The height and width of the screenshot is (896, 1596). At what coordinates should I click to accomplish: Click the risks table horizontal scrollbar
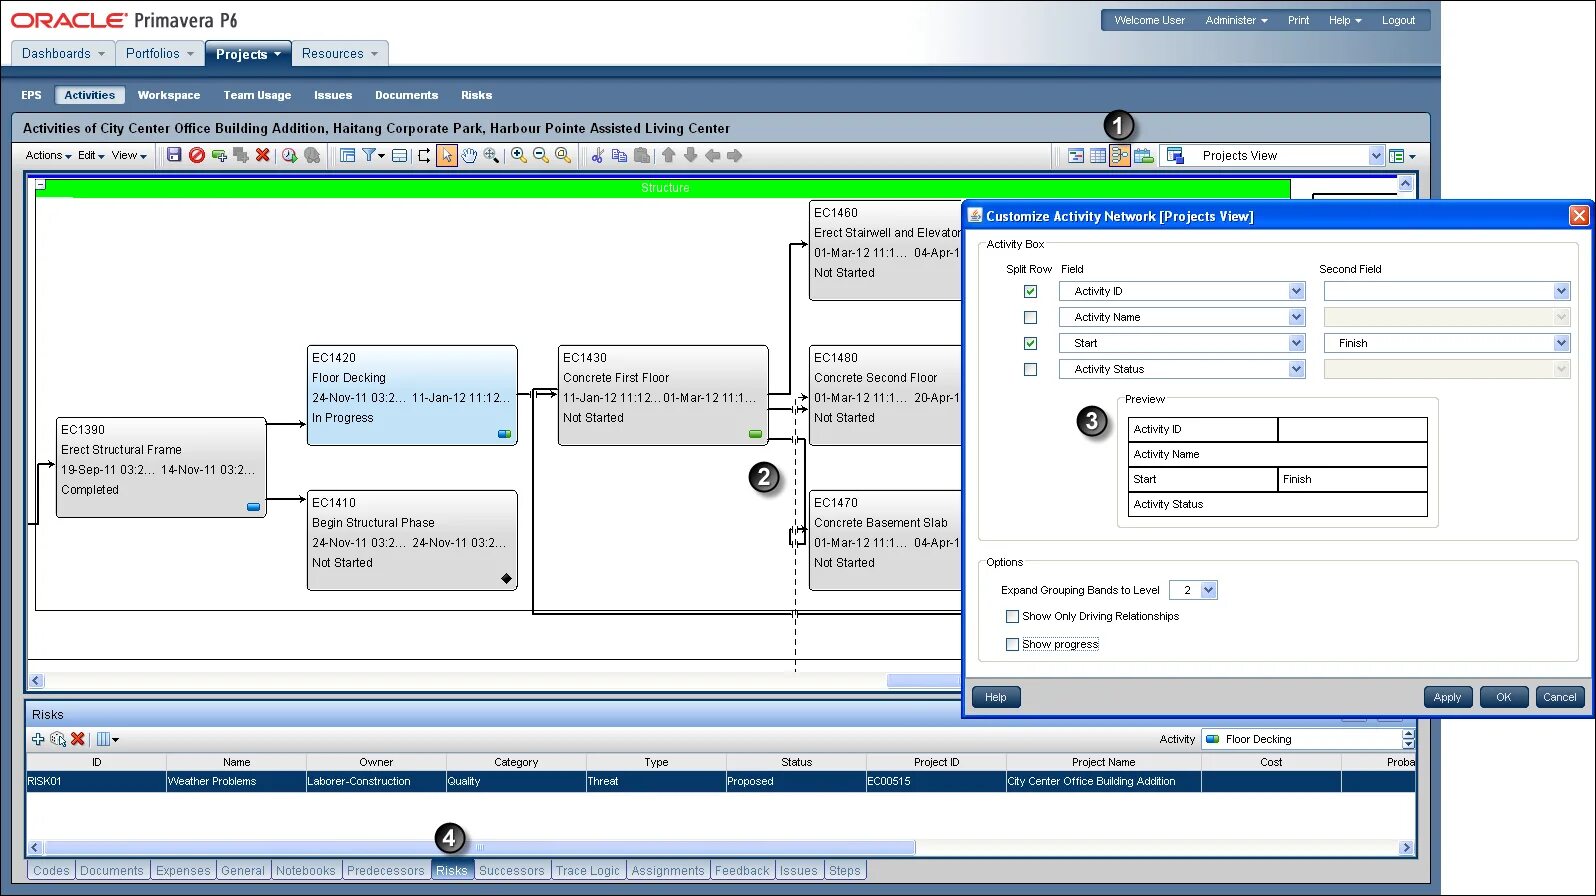(x=480, y=848)
